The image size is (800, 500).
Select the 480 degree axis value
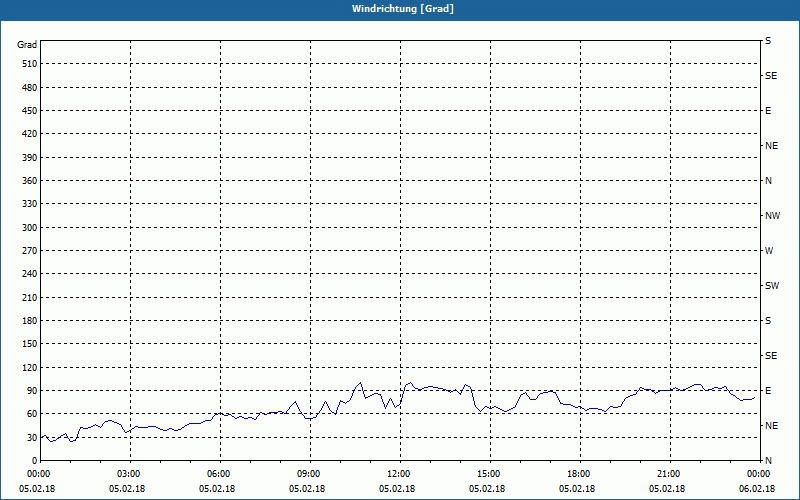30,88
